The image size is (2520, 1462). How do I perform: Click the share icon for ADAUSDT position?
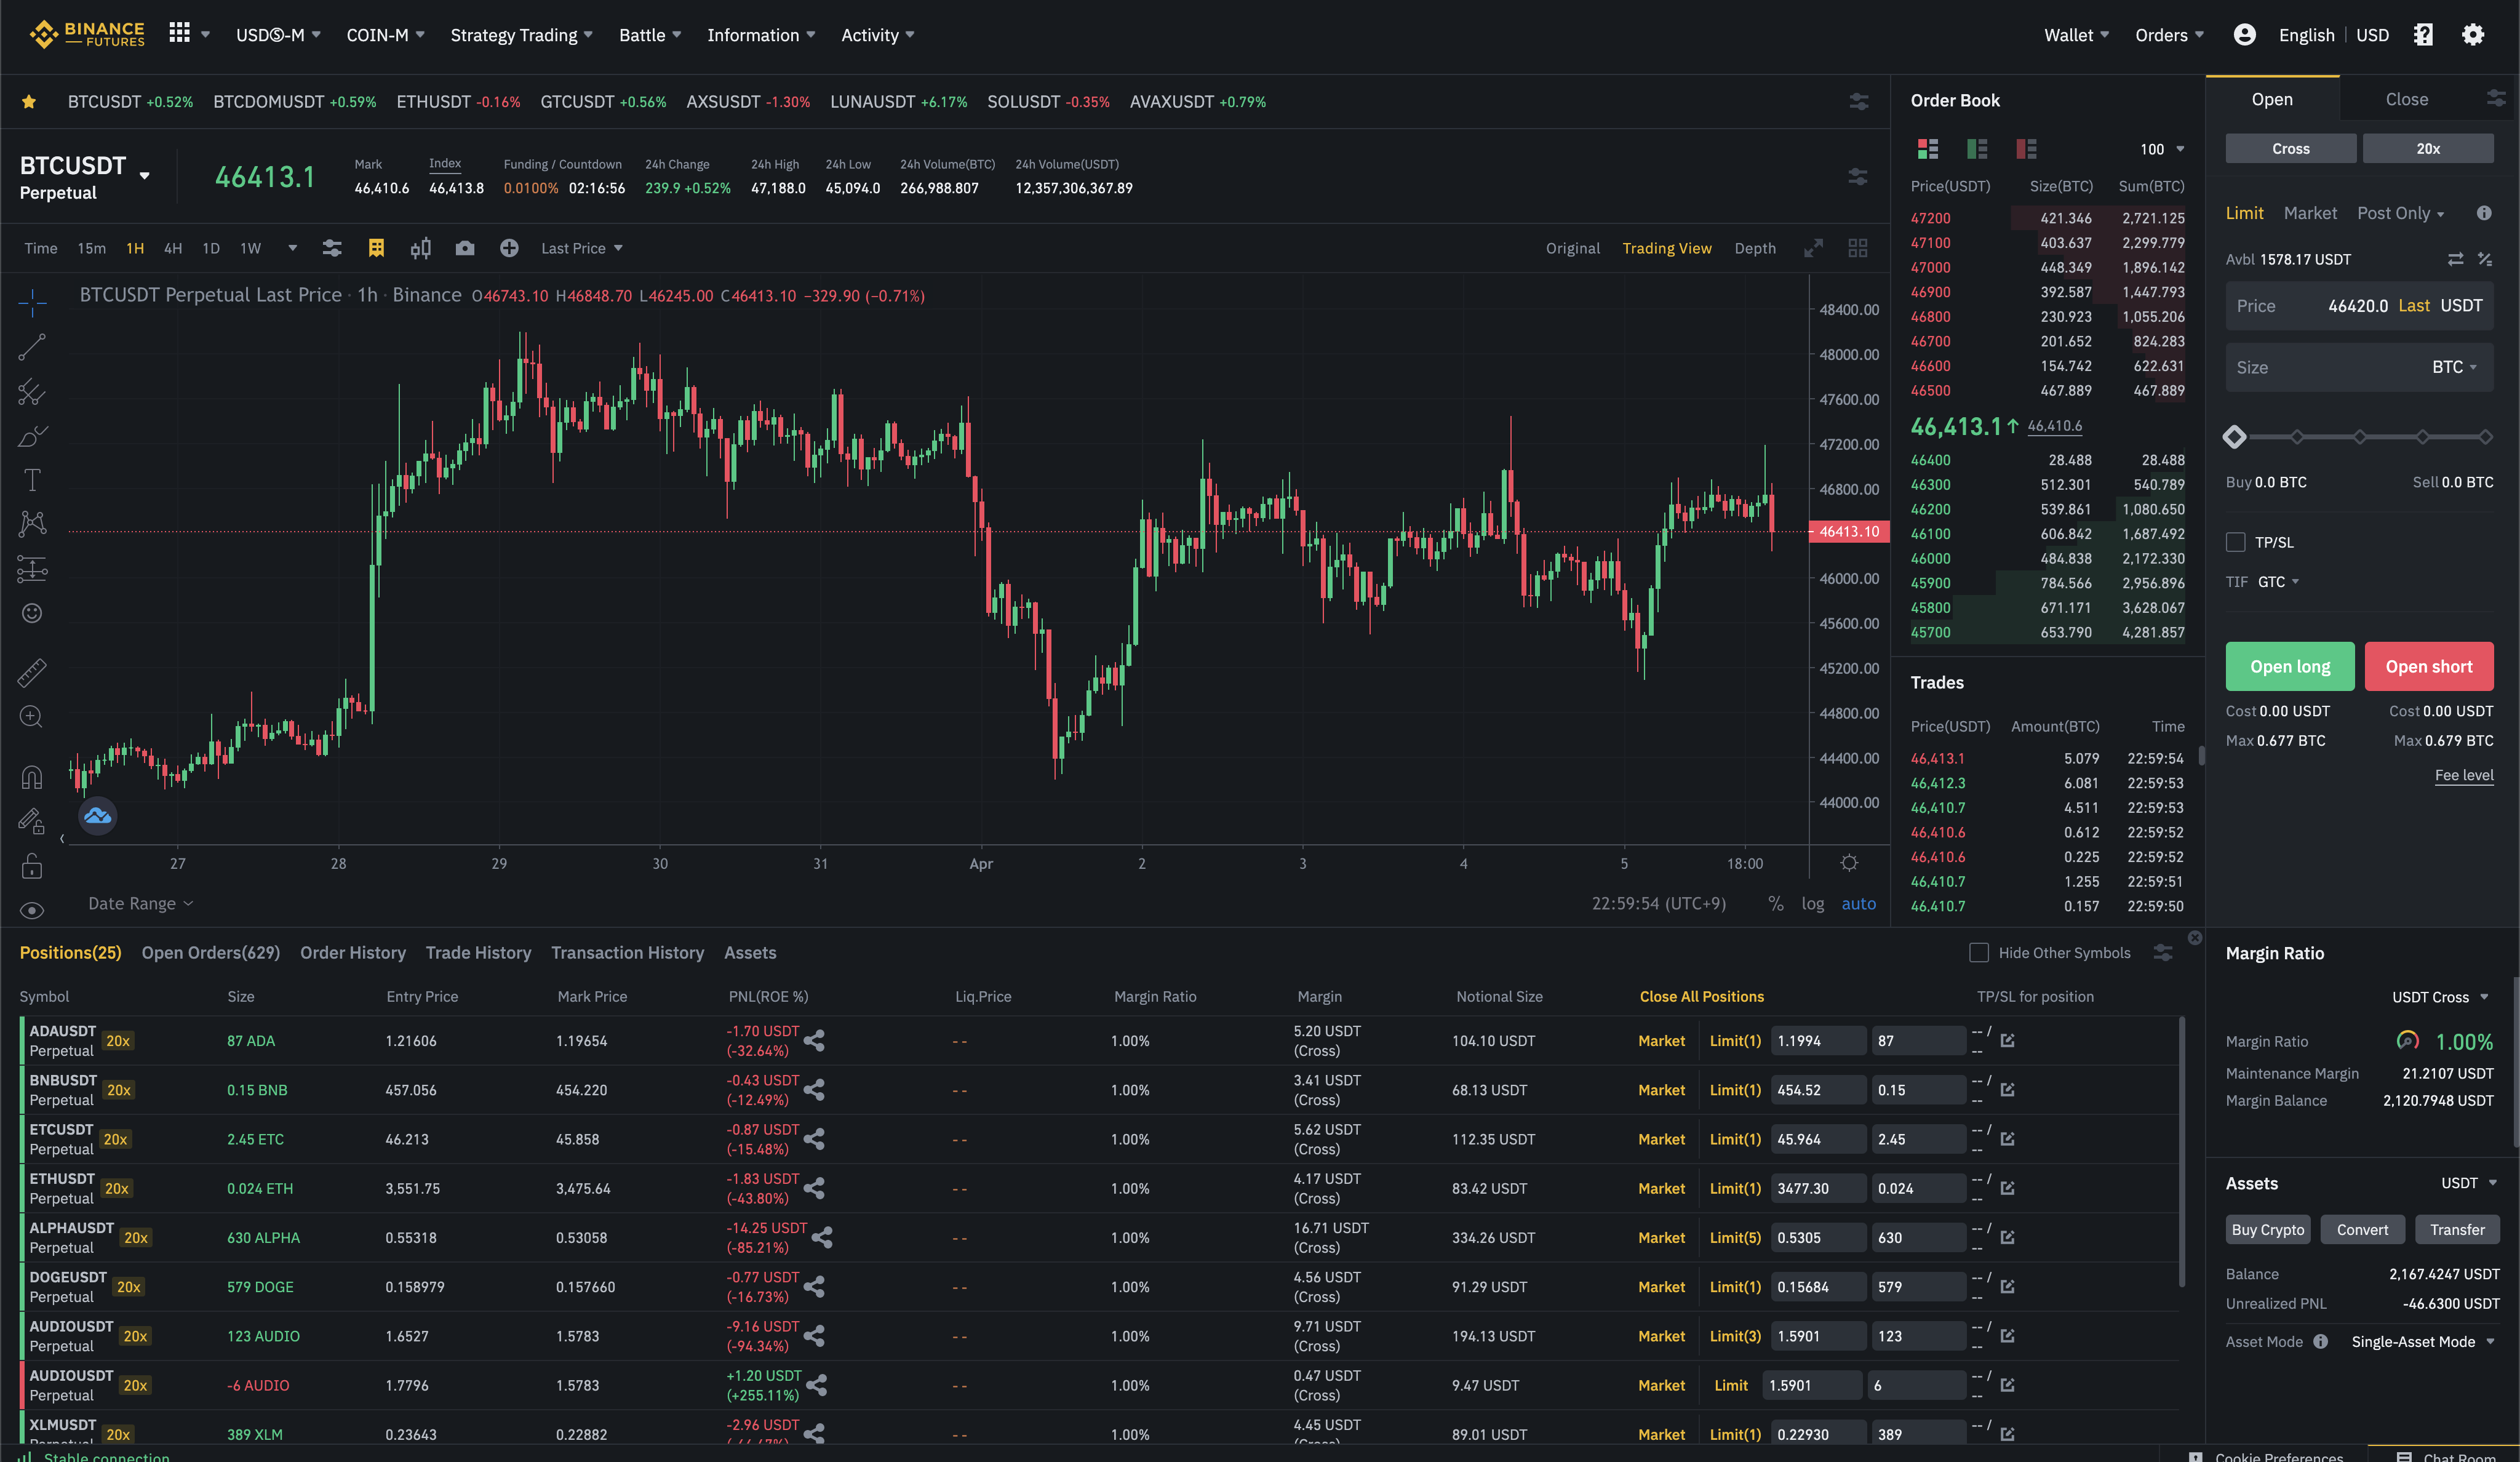pyautogui.click(x=815, y=1041)
